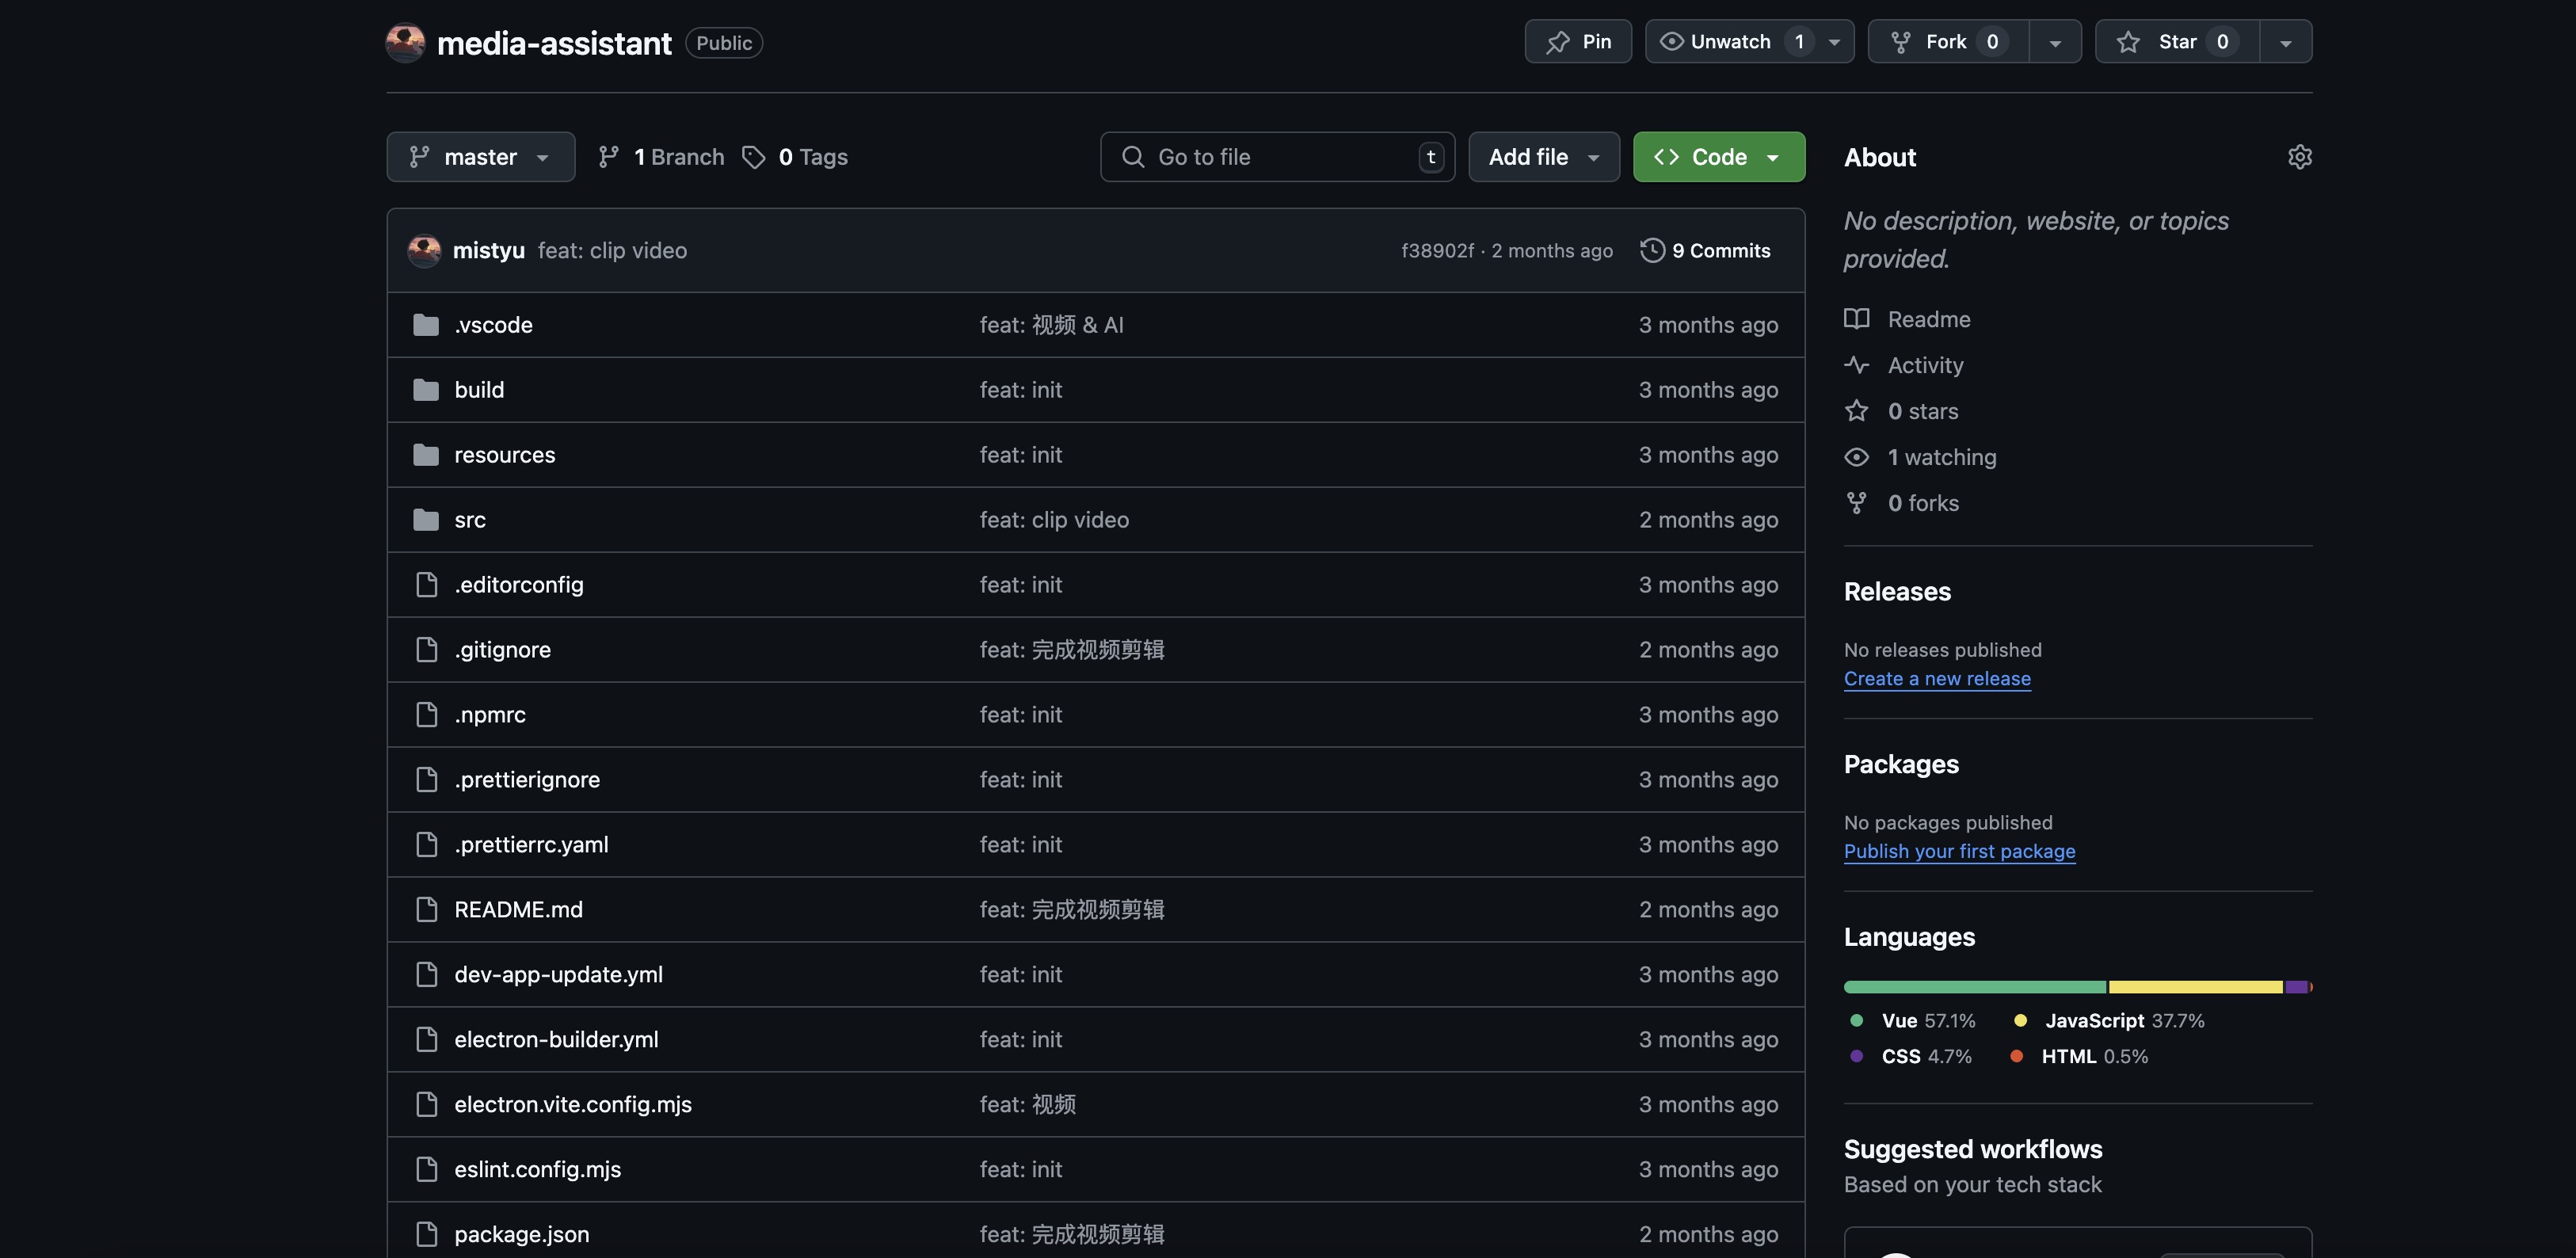Image resolution: width=2576 pixels, height=1258 pixels.
Task: View the 0 stars link
Action: click(x=1922, y=411)
